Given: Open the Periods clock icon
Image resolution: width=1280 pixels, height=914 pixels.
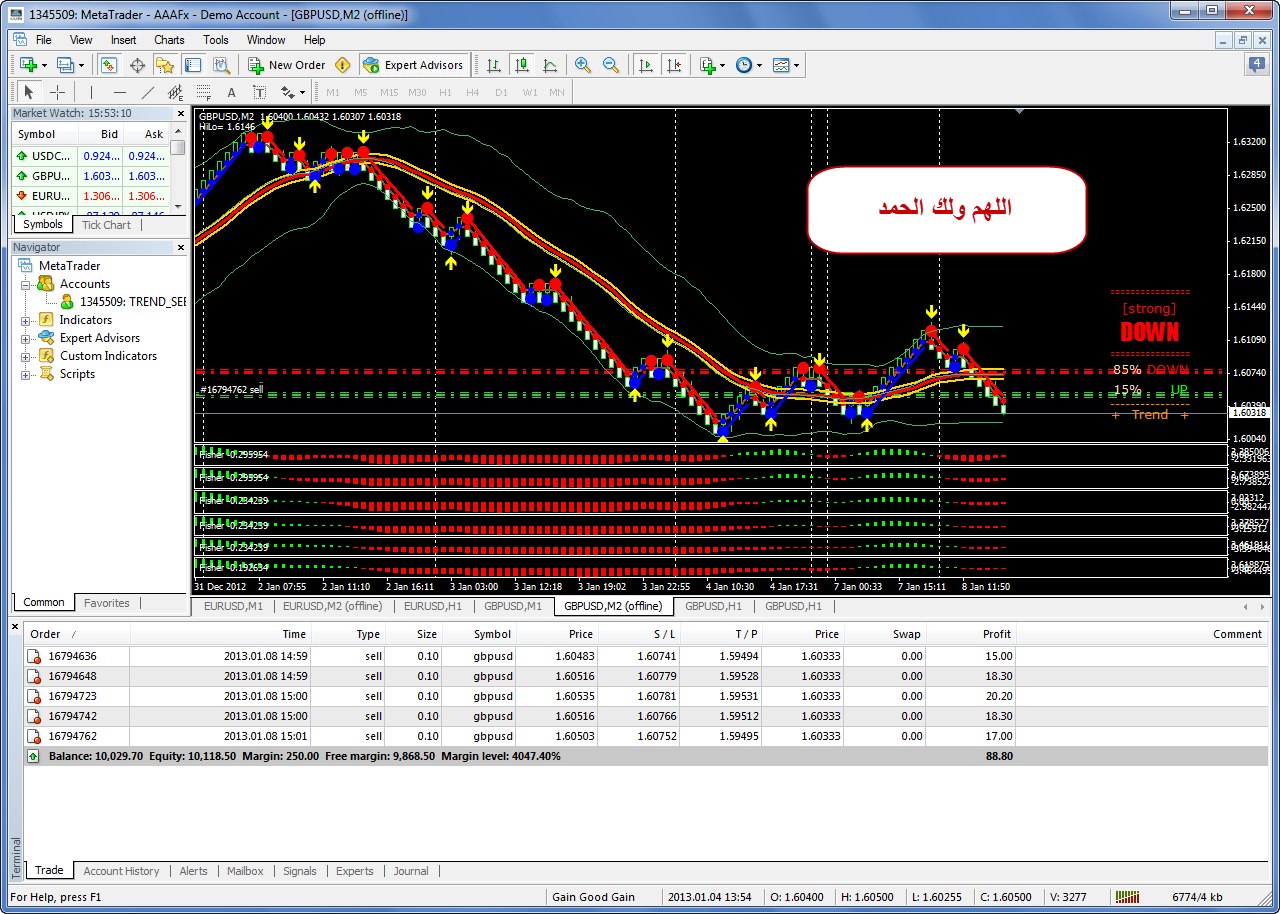Looking at the screenshot, I should click(x=743, y=65).
